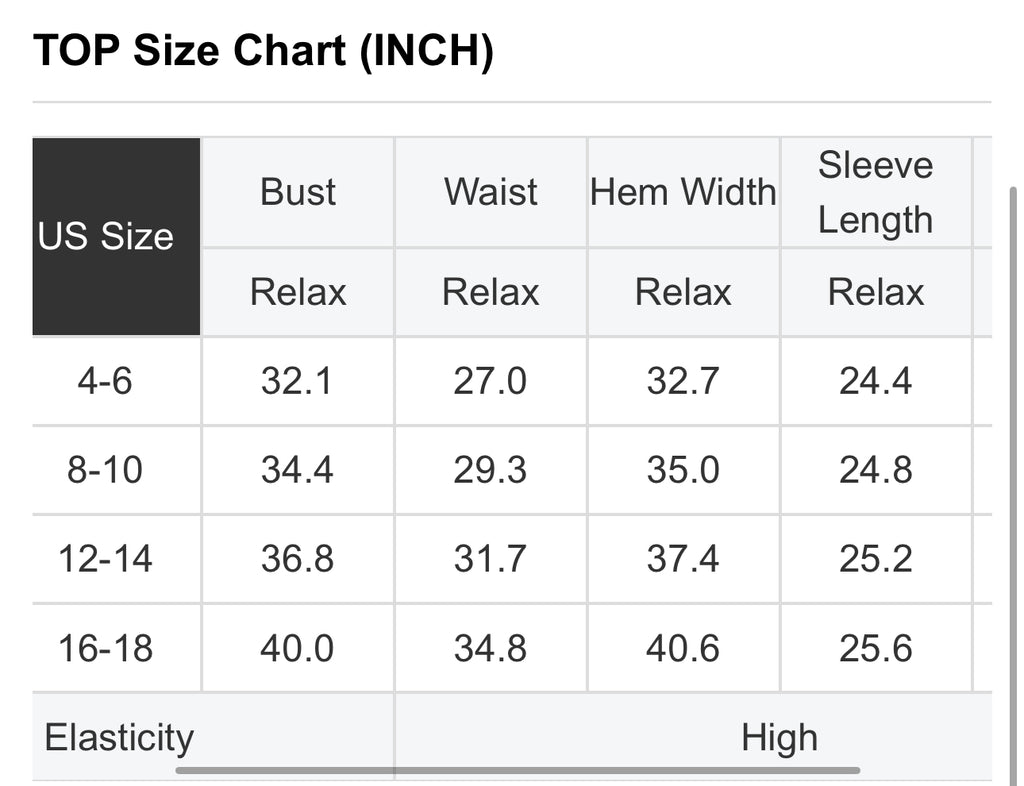Click the Relax subheader under Waist
The height and width of the screenshot is (786, 1024).
[491, 292]
